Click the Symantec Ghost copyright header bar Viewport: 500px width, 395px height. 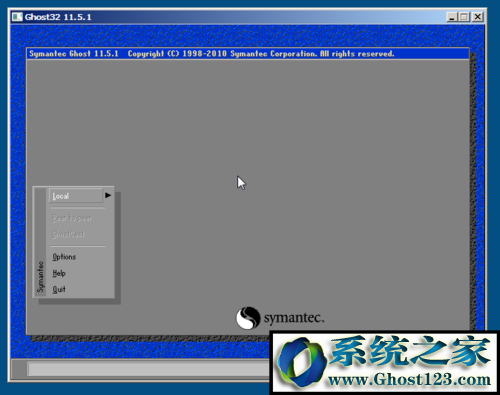click(248, 54)
